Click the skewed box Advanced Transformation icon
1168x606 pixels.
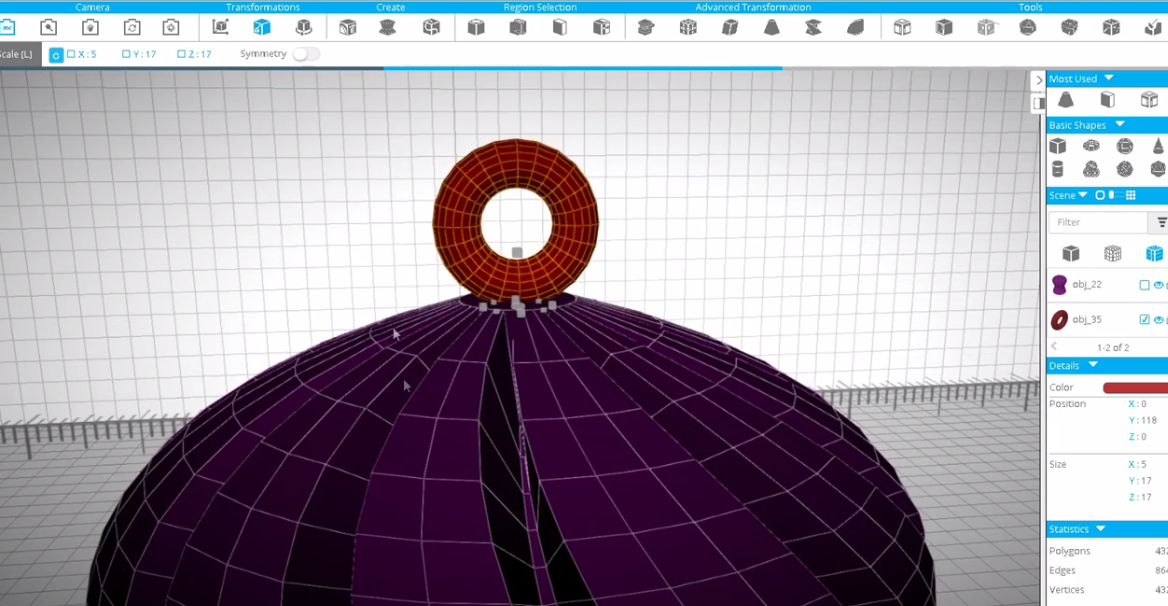pyautogui.click(x=730, y=28)
